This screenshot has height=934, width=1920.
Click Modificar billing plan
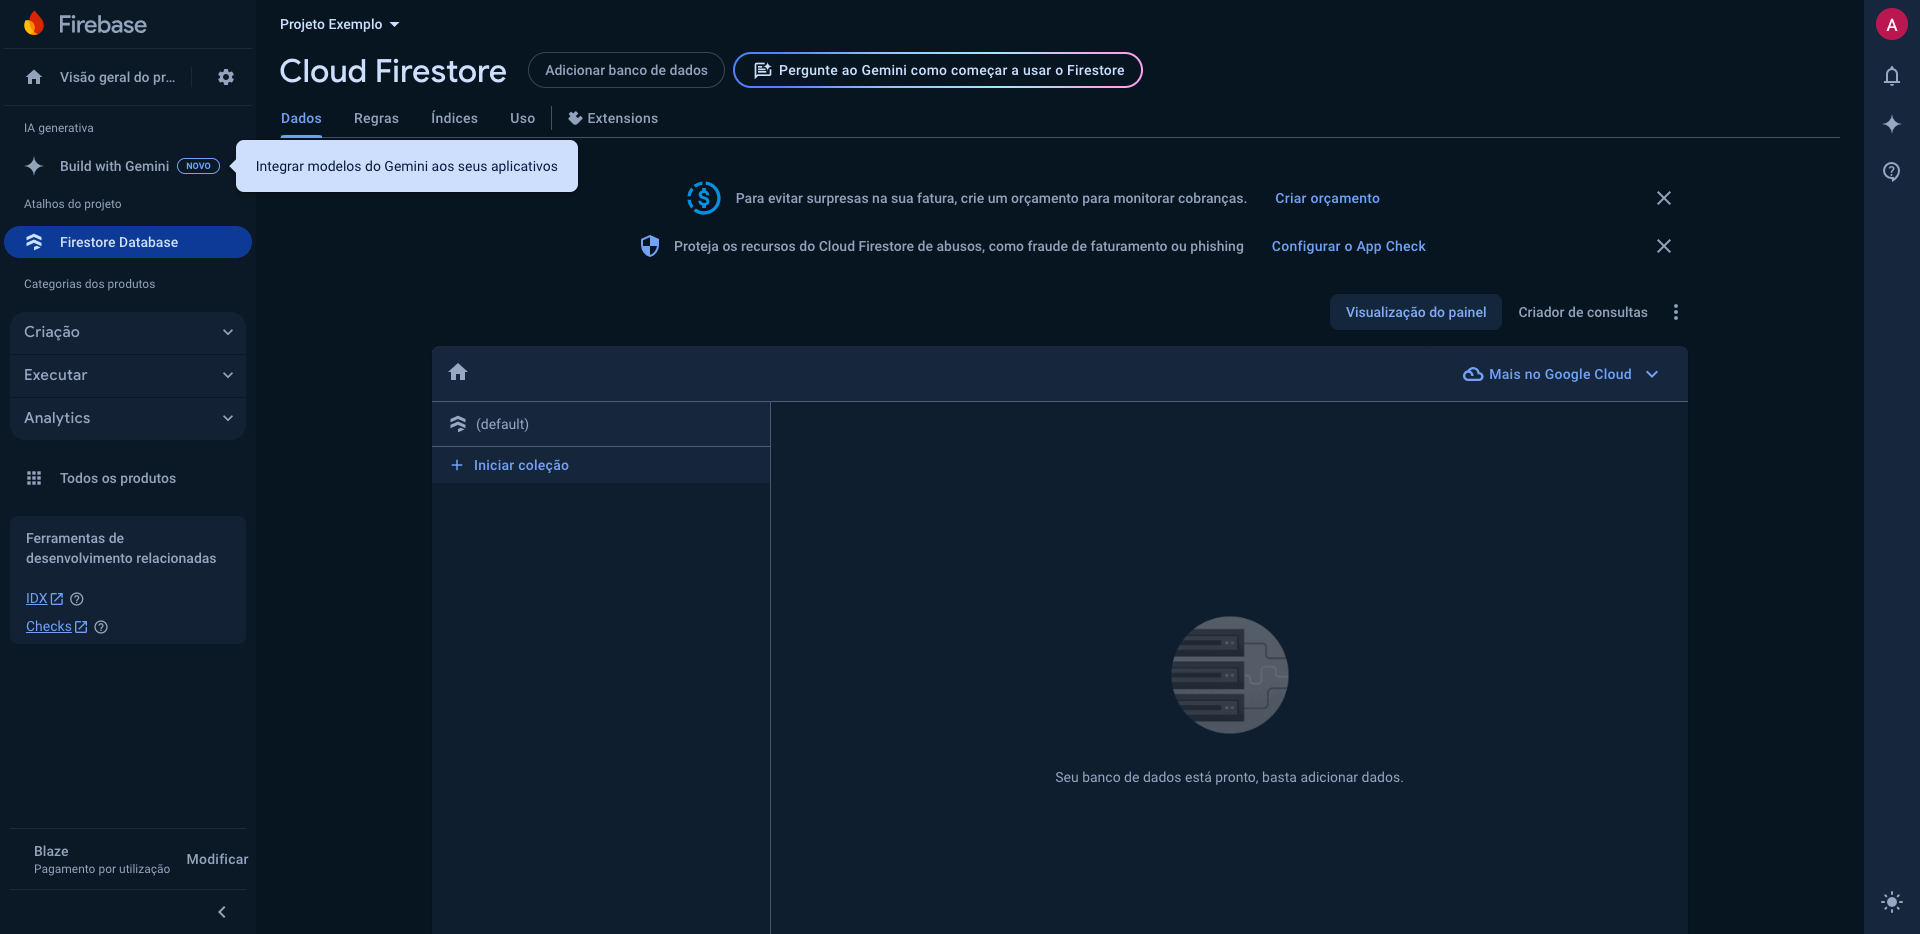click(x=217, y=859)
